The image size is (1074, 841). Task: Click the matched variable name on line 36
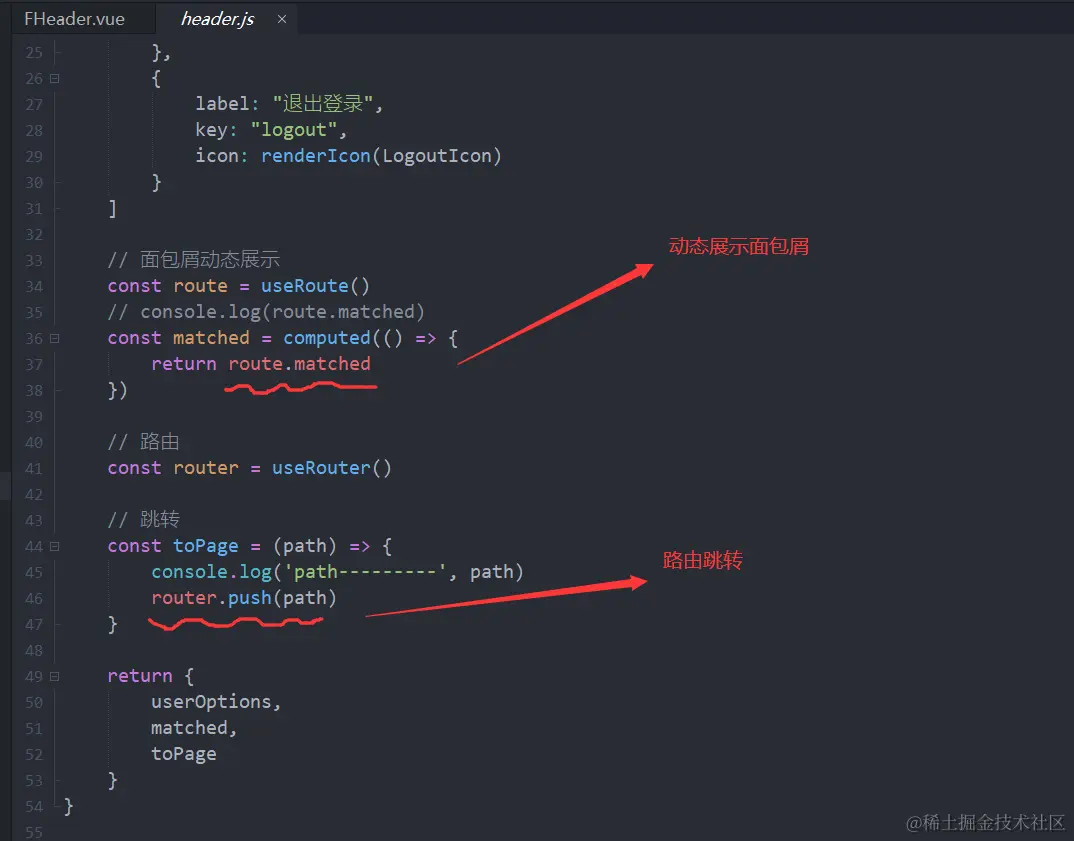[211, 338]
